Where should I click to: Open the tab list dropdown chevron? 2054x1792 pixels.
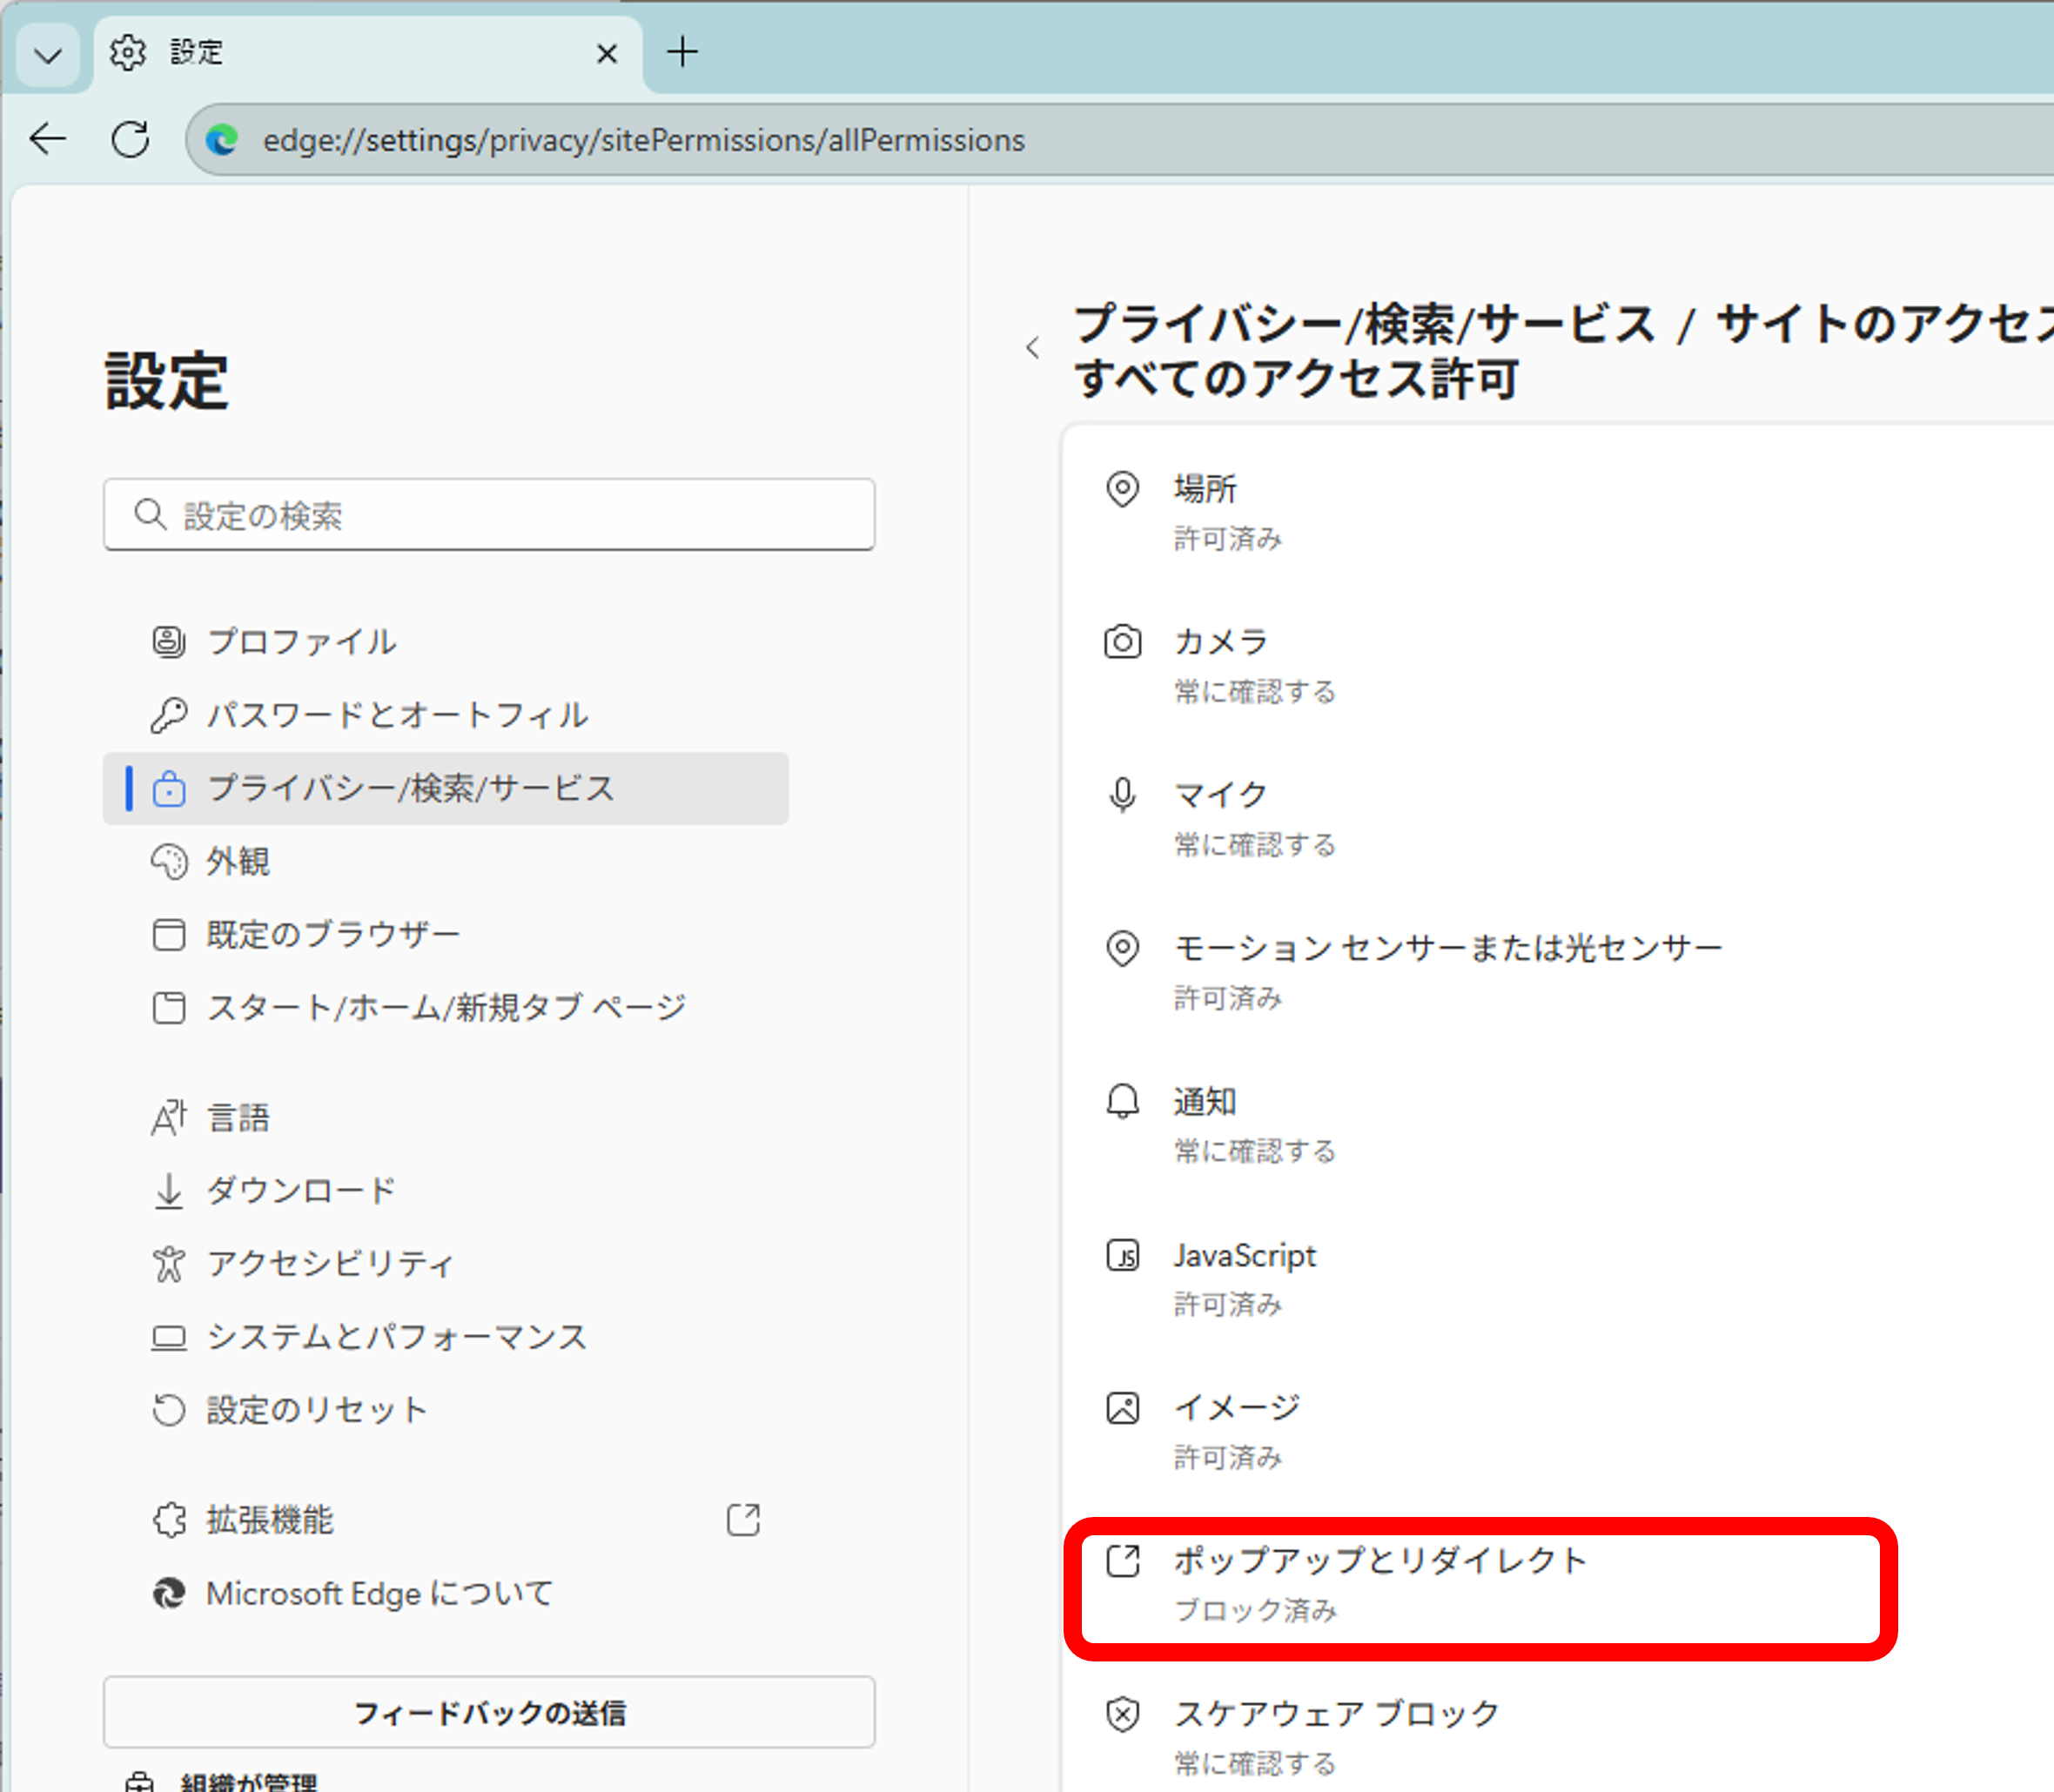click(x=47, y=54)
